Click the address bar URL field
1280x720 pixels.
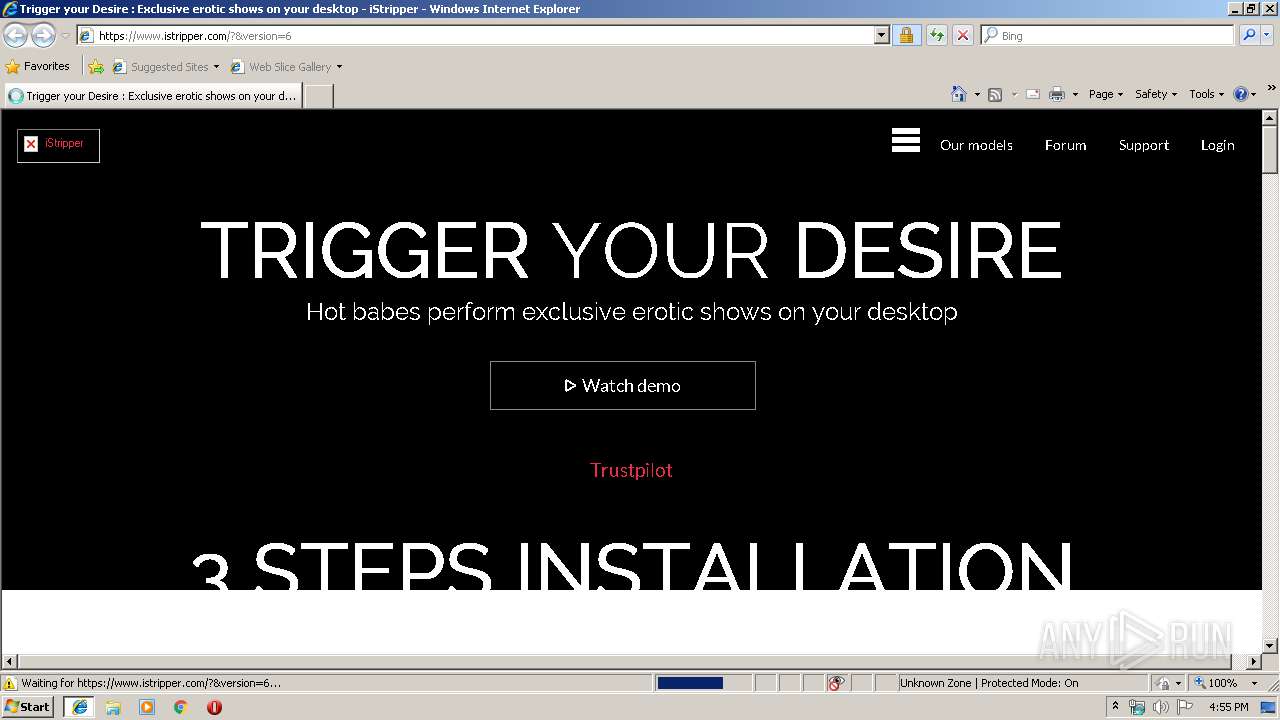(476, 36)
